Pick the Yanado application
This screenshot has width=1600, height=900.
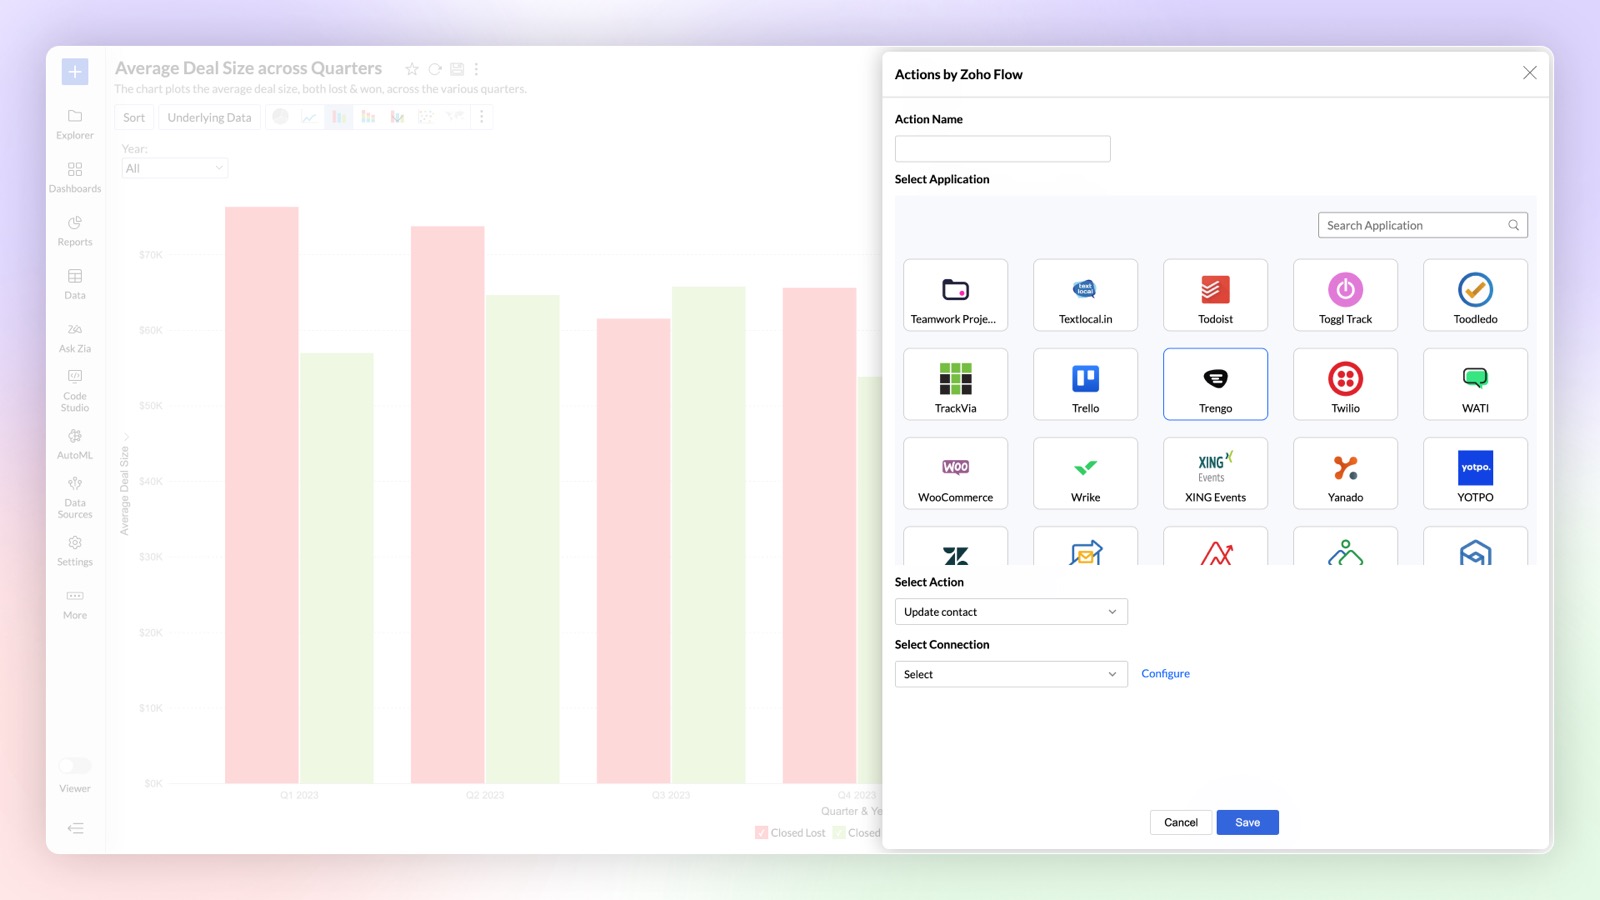pos(1345,473)
